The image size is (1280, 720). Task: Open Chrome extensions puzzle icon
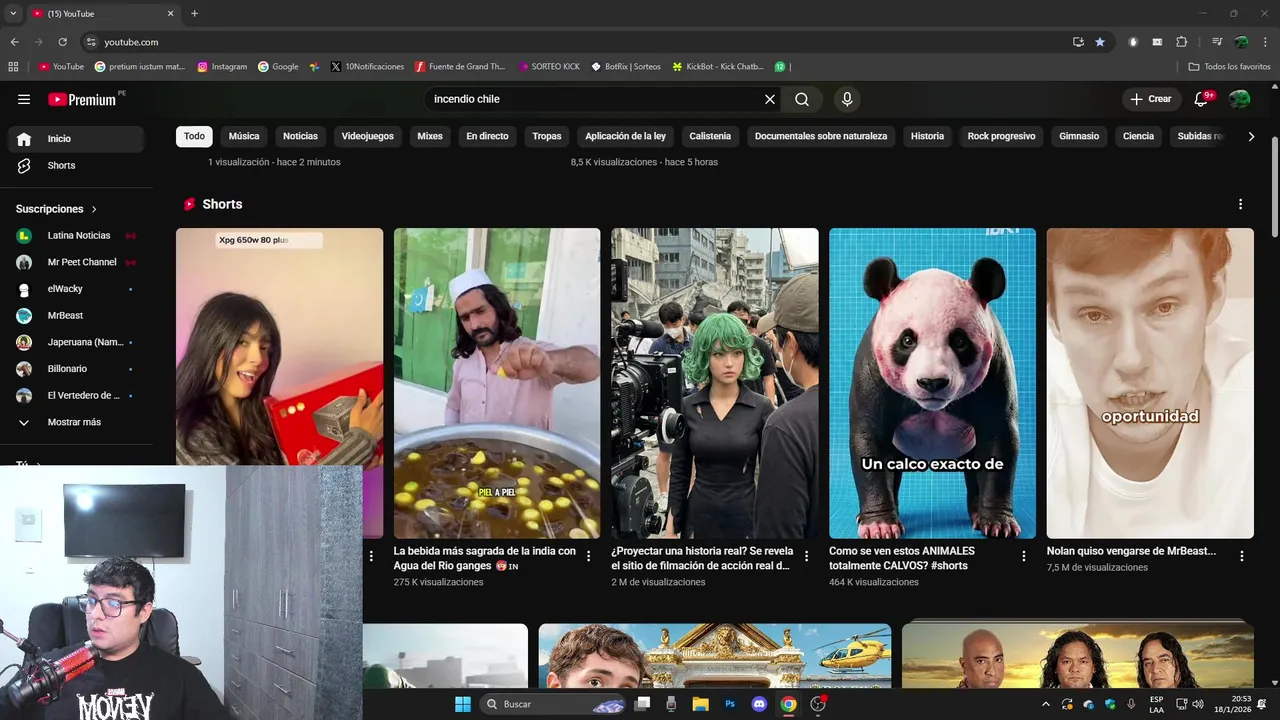tap(1182, 42)
